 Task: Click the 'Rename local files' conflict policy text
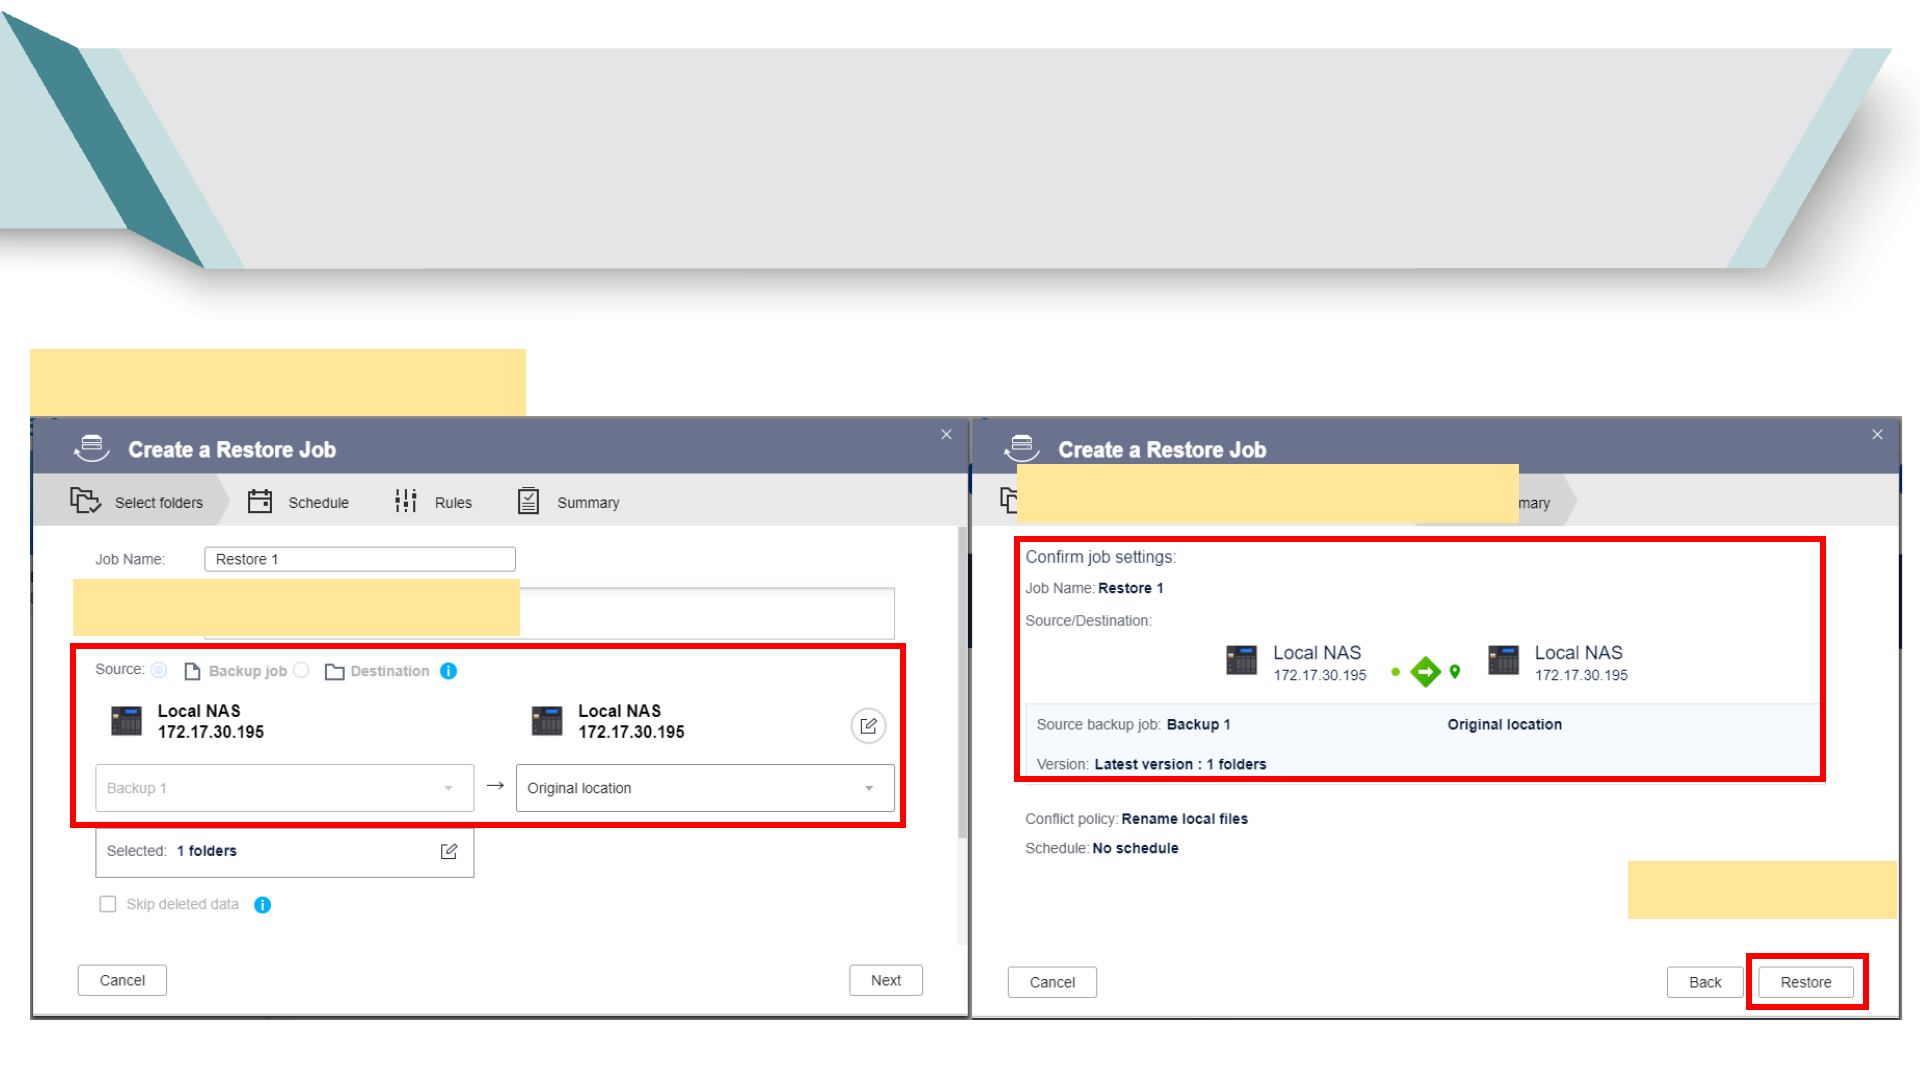[x=1184, y=819]
